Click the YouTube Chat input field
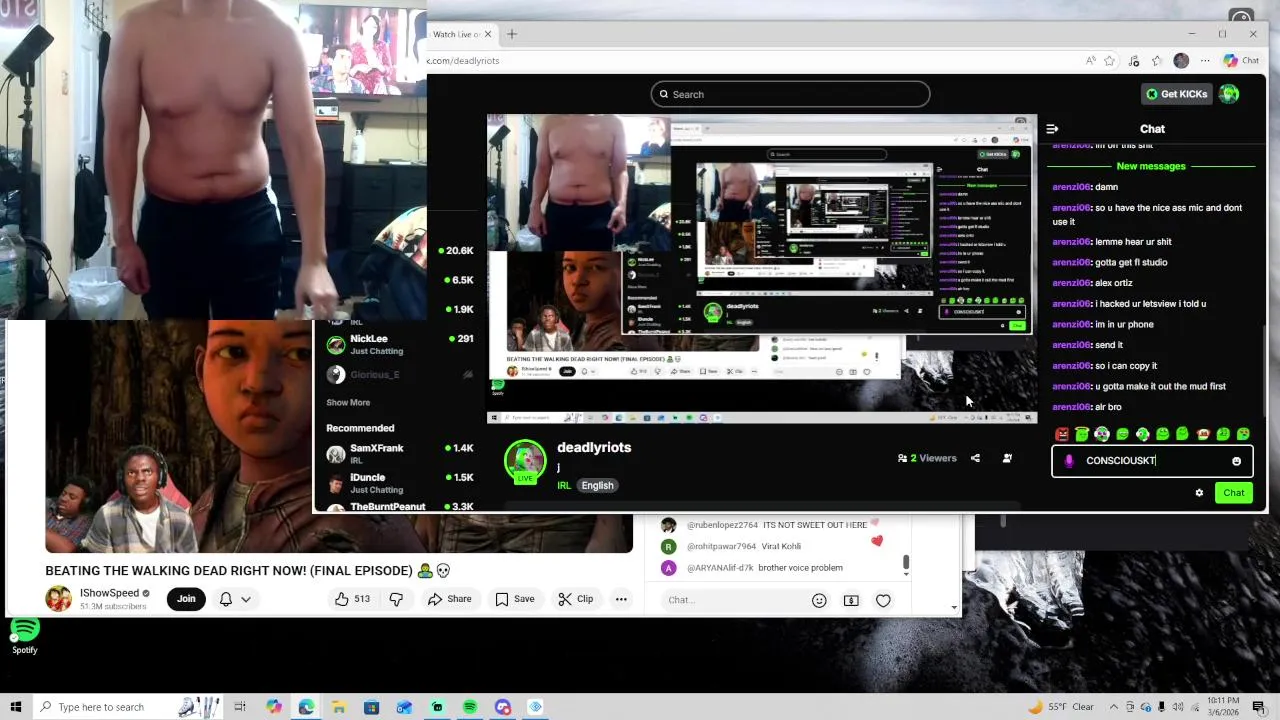The width and height of the screenshot is (1280, 720). (x=735, y=600)
